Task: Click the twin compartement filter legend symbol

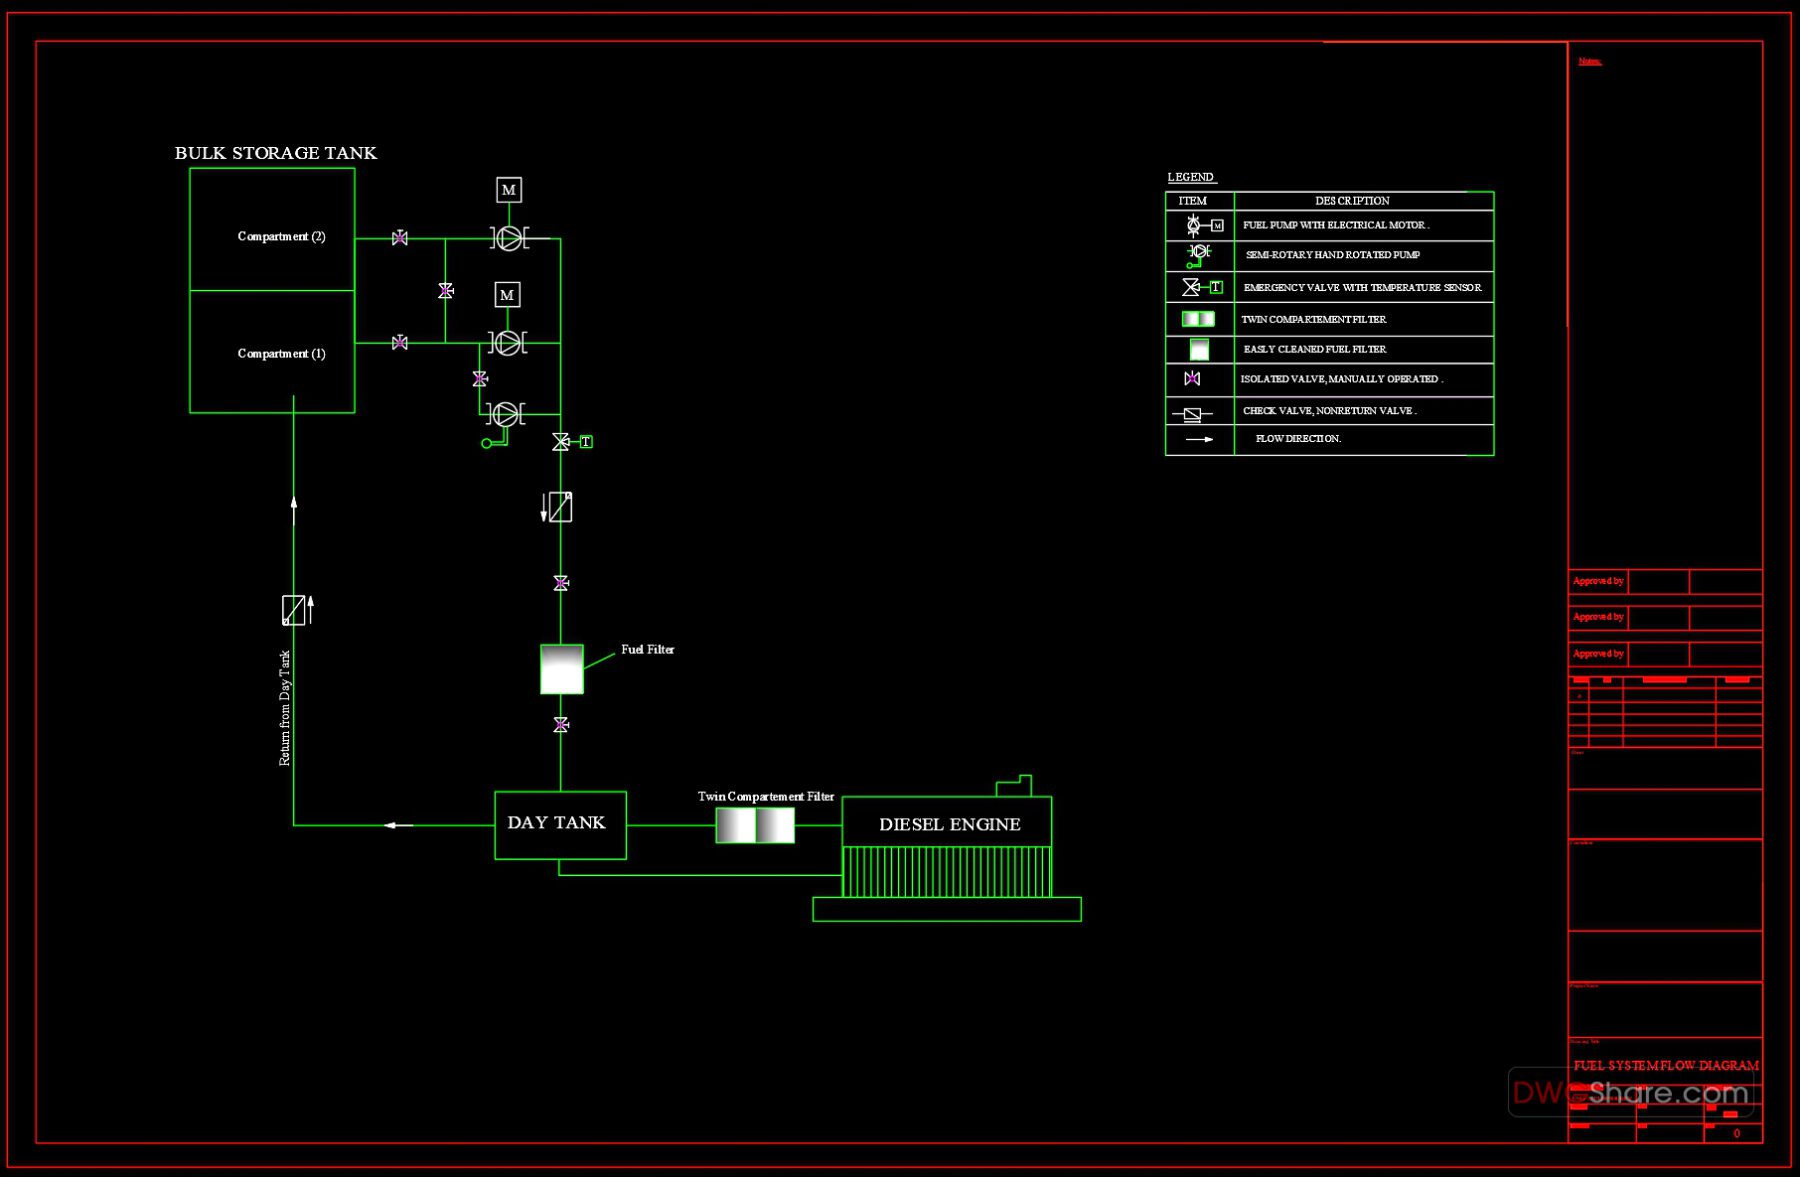Action: (x=1198, y=318)
